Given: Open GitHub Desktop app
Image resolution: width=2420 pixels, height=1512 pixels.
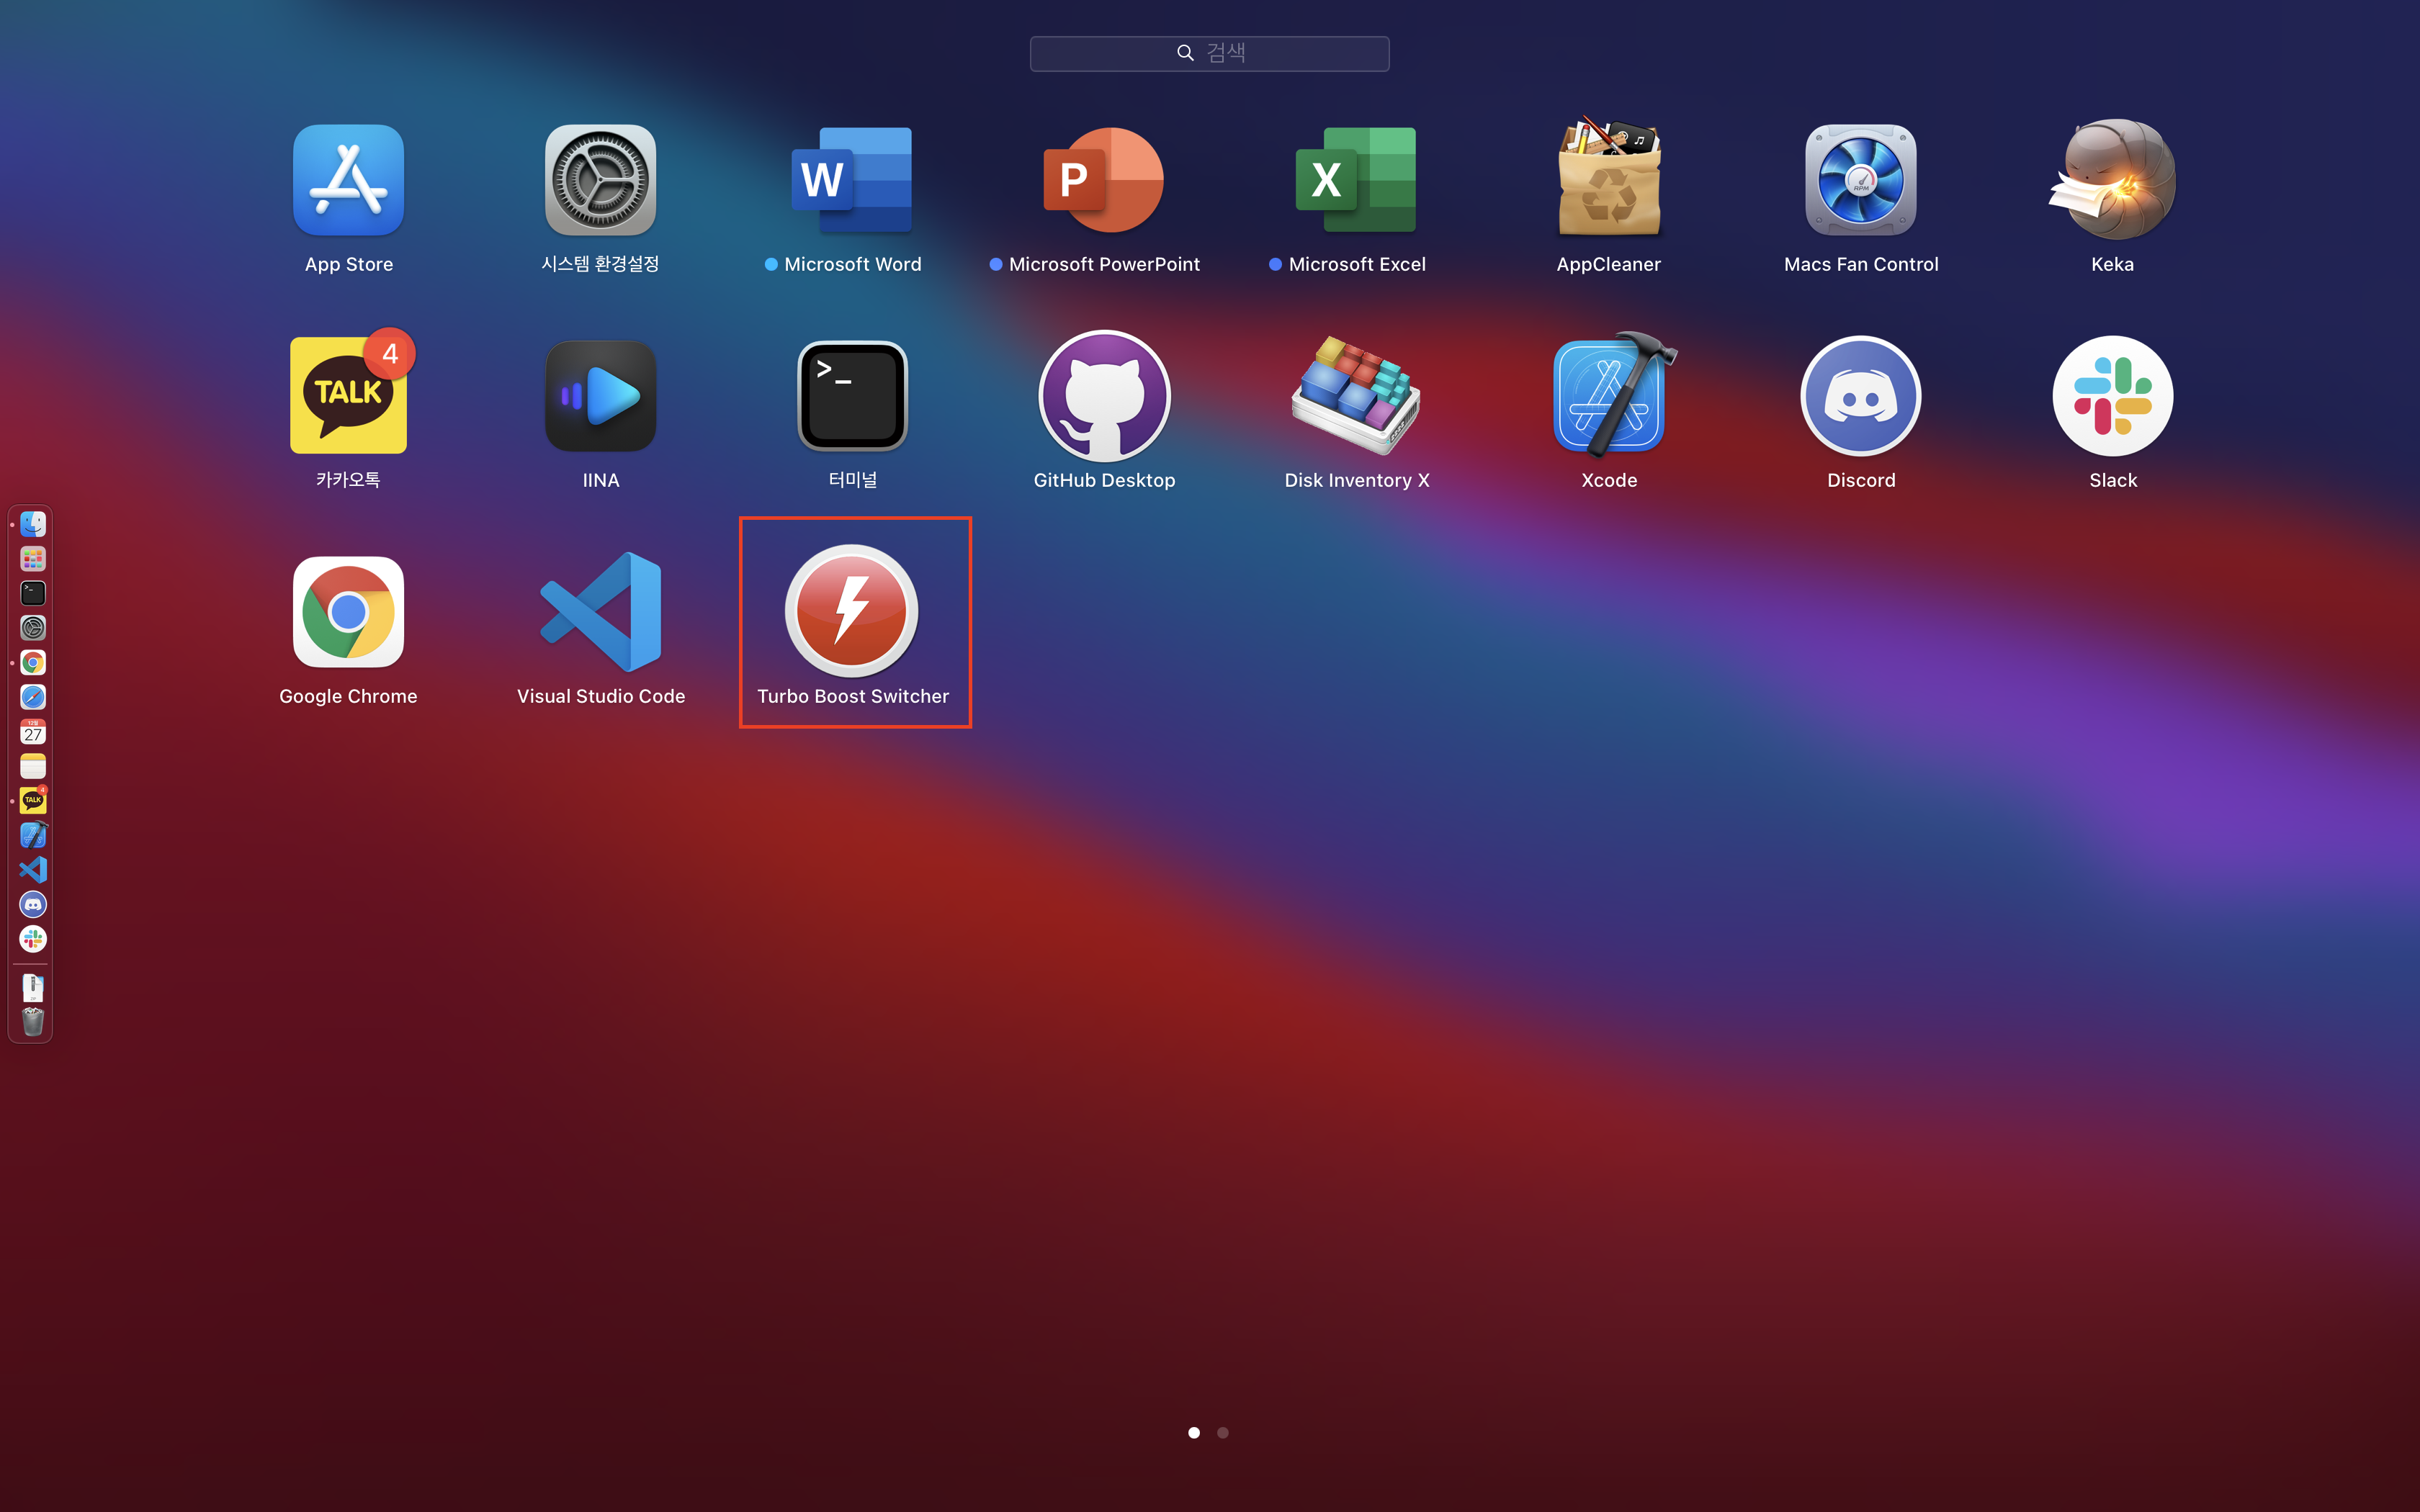Looking at the screenshot, I should click(1104, 397).
